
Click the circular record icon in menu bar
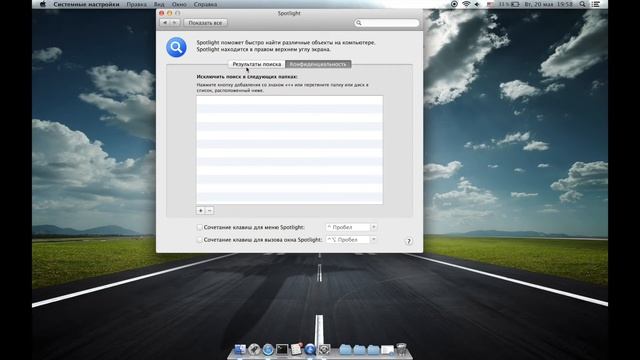(454, 4)
